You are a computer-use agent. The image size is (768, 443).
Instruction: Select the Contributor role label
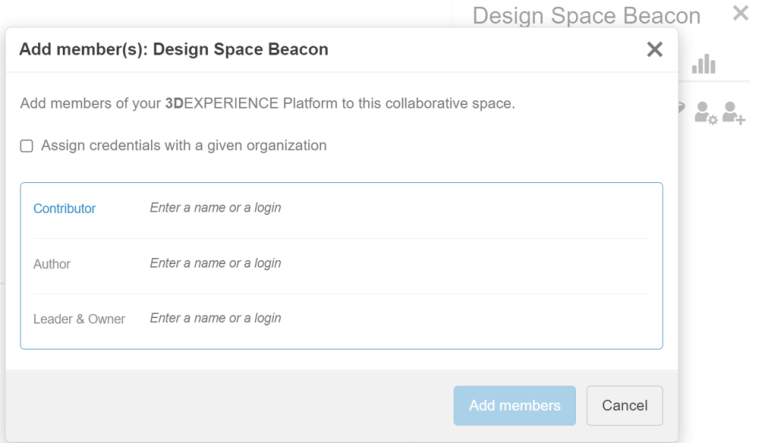tap(64, 209)
